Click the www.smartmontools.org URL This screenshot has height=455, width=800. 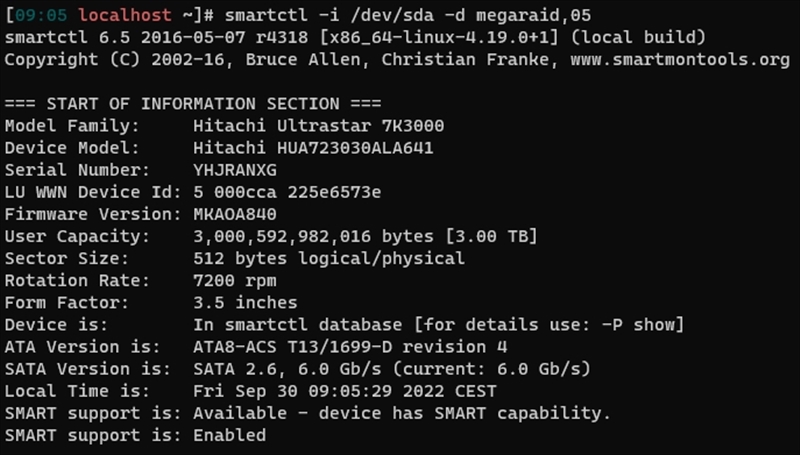tap(680, 60)
